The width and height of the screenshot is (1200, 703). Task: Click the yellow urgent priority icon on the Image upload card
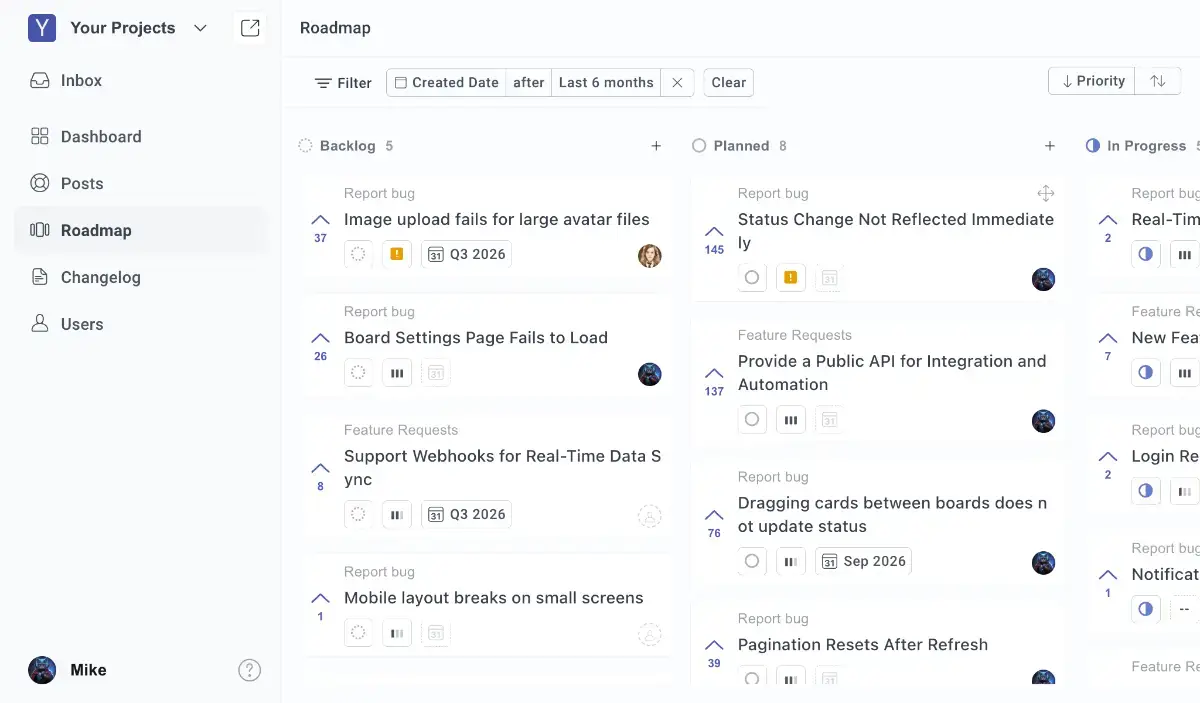(397, 255)
